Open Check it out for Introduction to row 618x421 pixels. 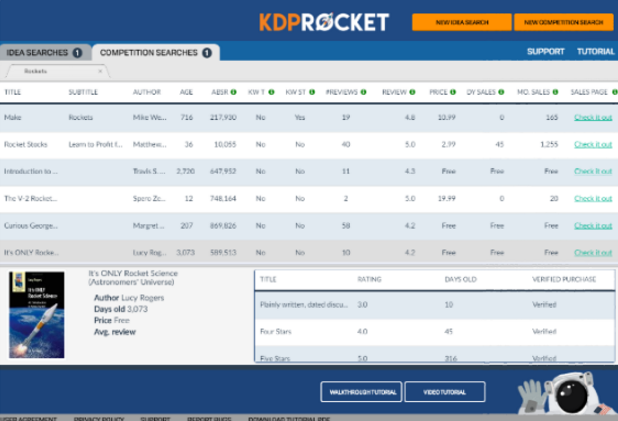pyautogui.click(x=593, y=171)
